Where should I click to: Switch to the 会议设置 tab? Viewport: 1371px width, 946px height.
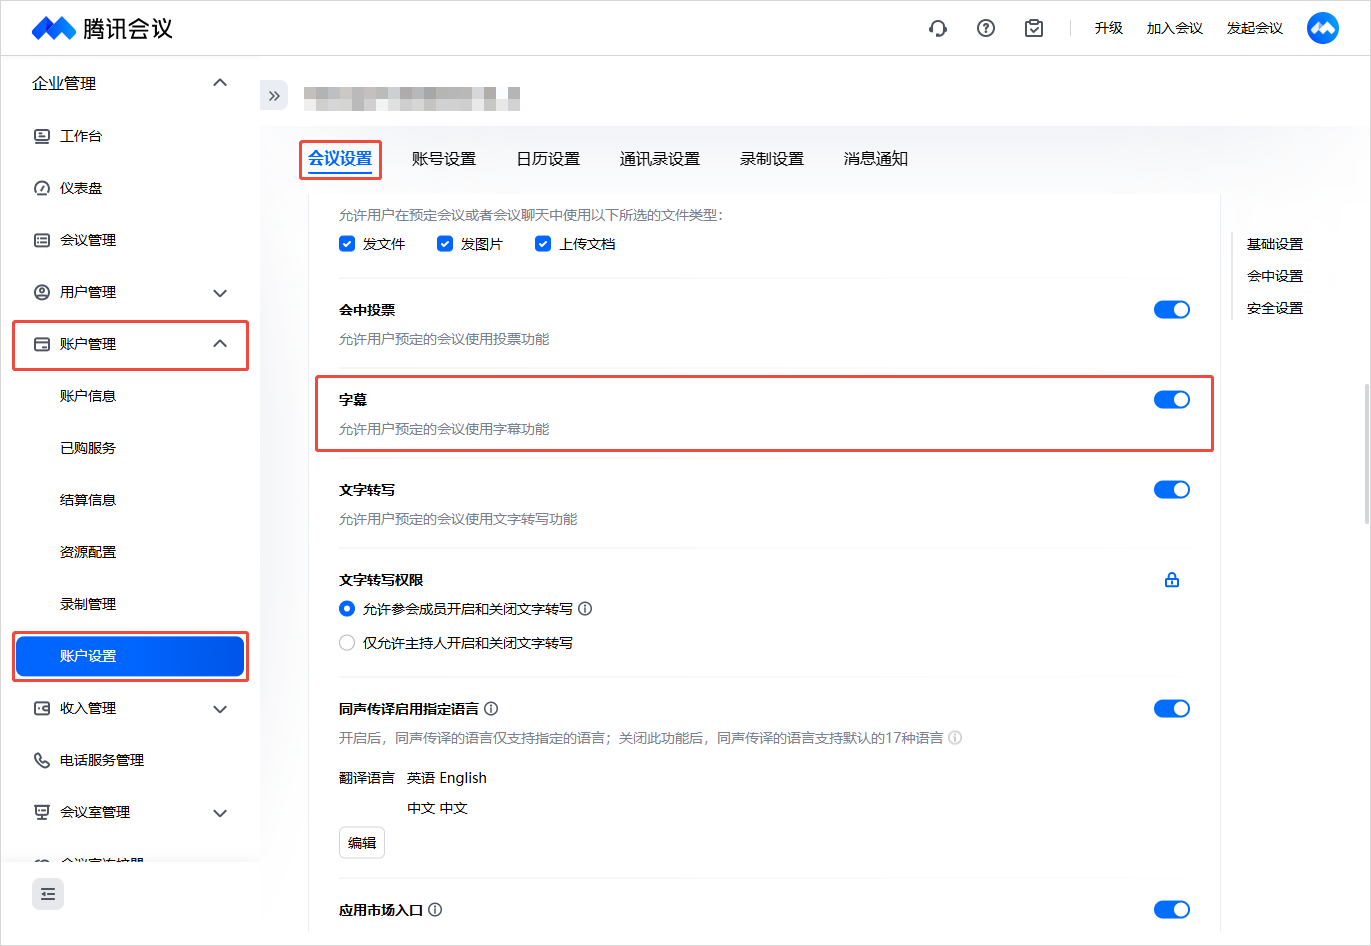click(x=340, y=159)
